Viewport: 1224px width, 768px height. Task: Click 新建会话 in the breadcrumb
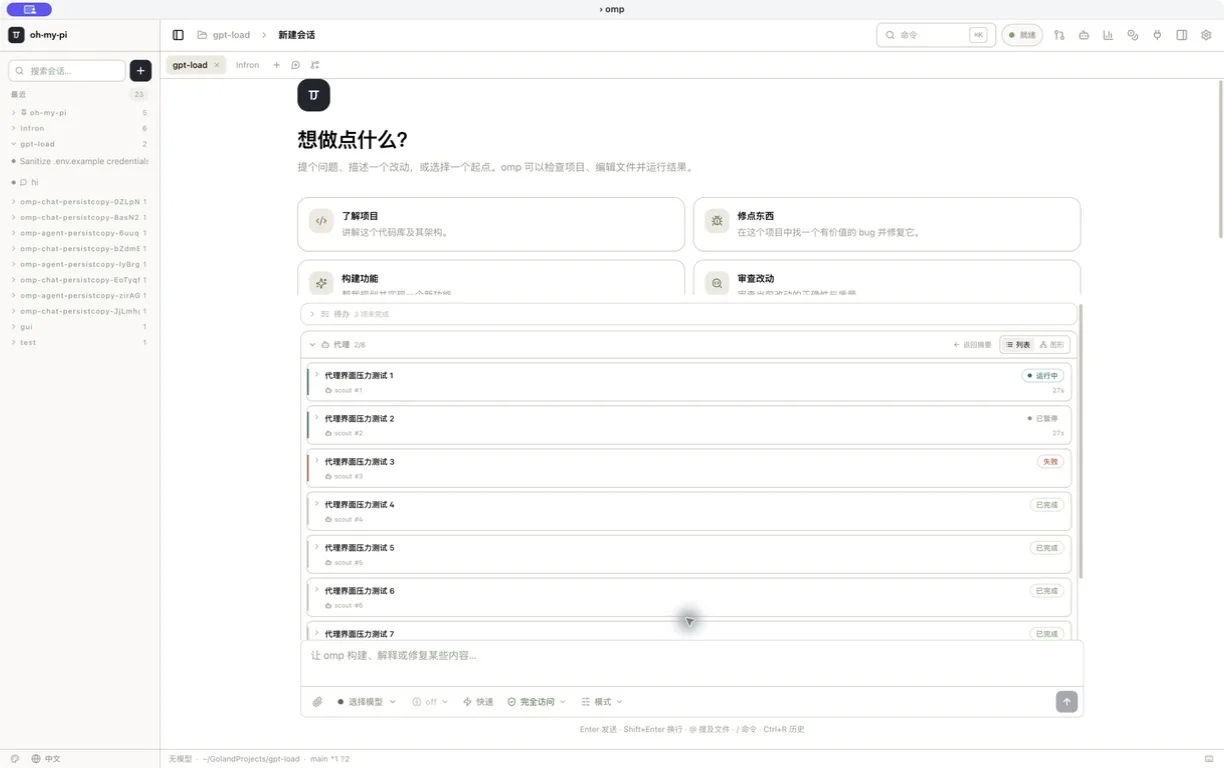[296, 35]
